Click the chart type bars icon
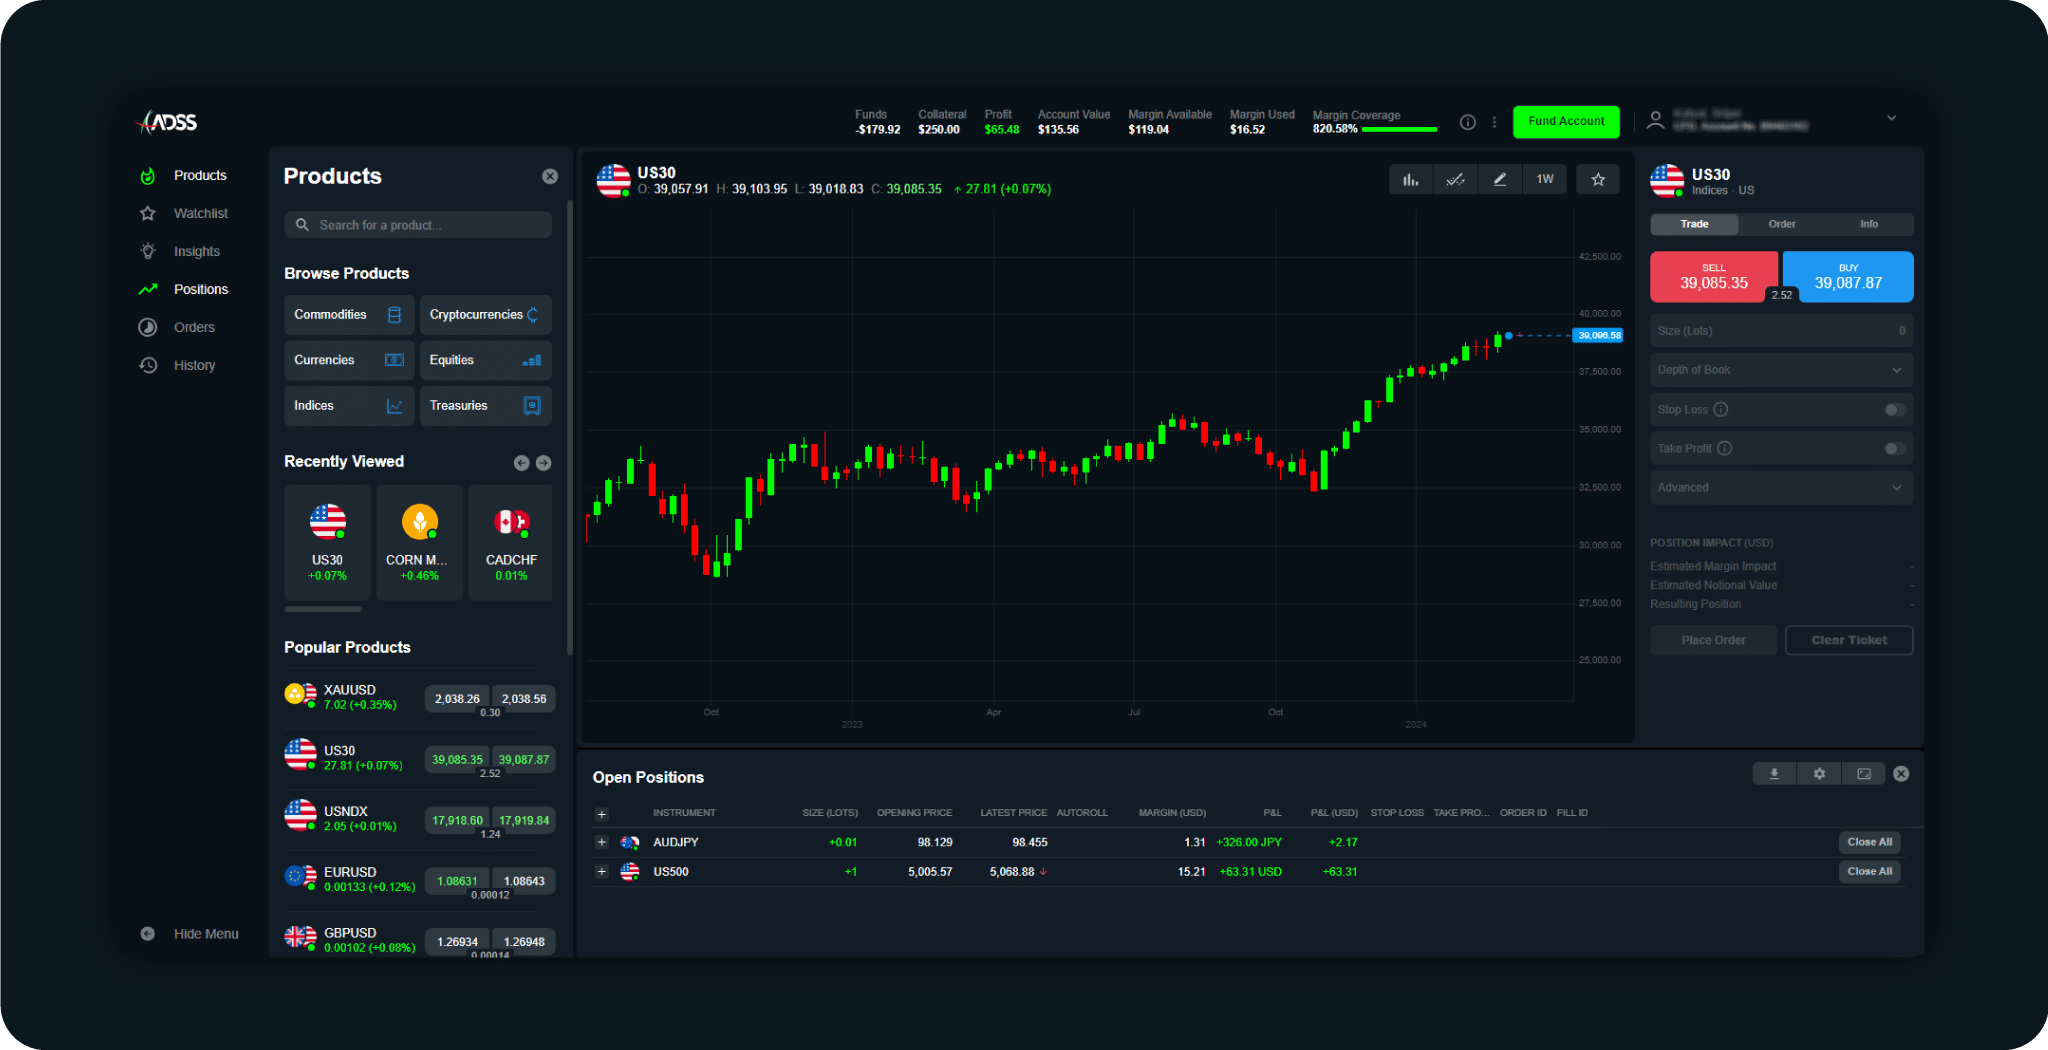 1410,180
